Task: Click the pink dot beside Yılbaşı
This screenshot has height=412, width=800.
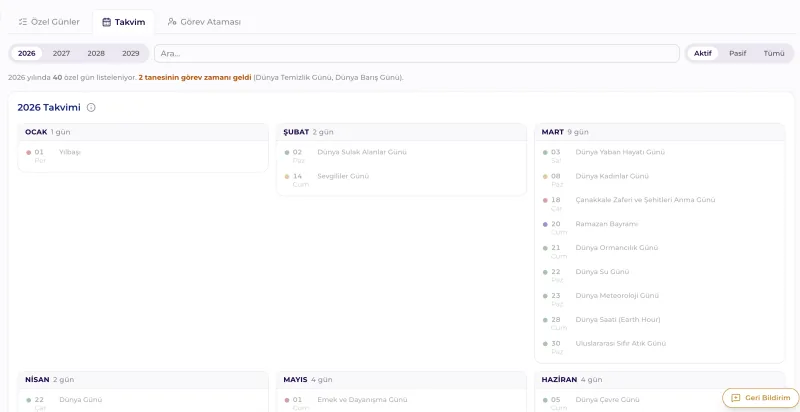Action: click(29, 152)
